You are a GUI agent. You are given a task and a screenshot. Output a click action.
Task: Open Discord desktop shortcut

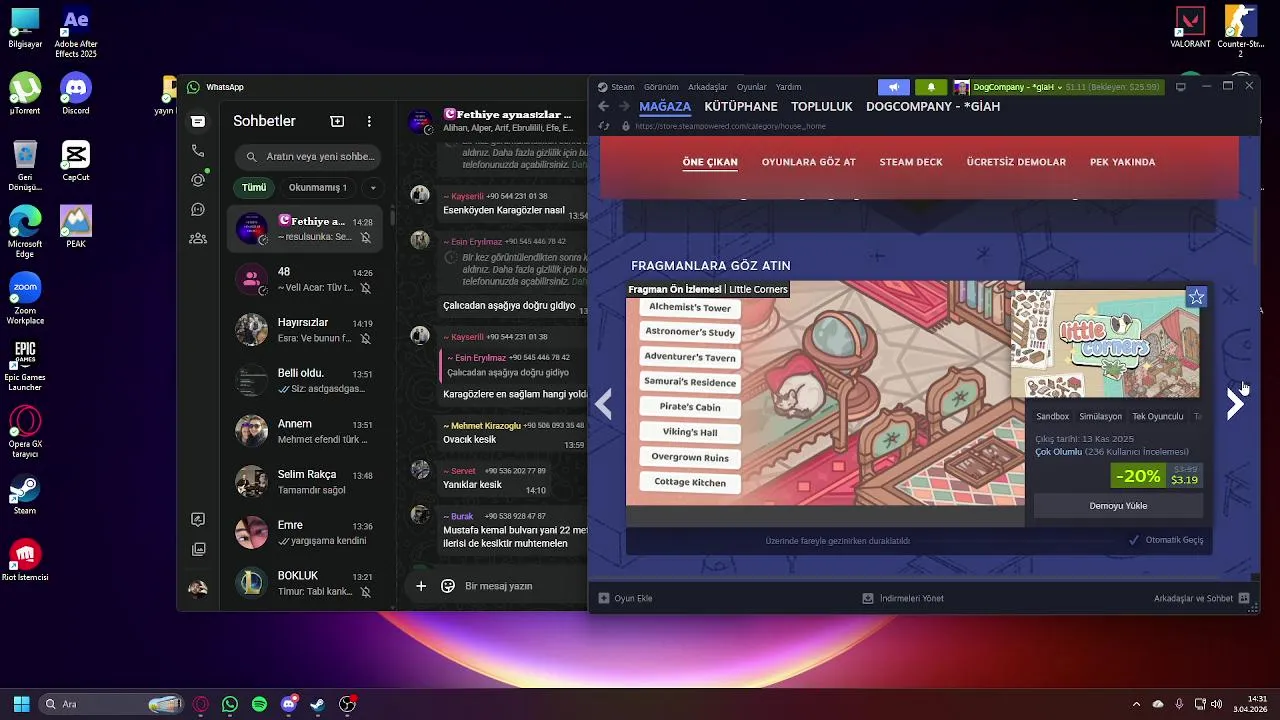[x=76, y=95]
